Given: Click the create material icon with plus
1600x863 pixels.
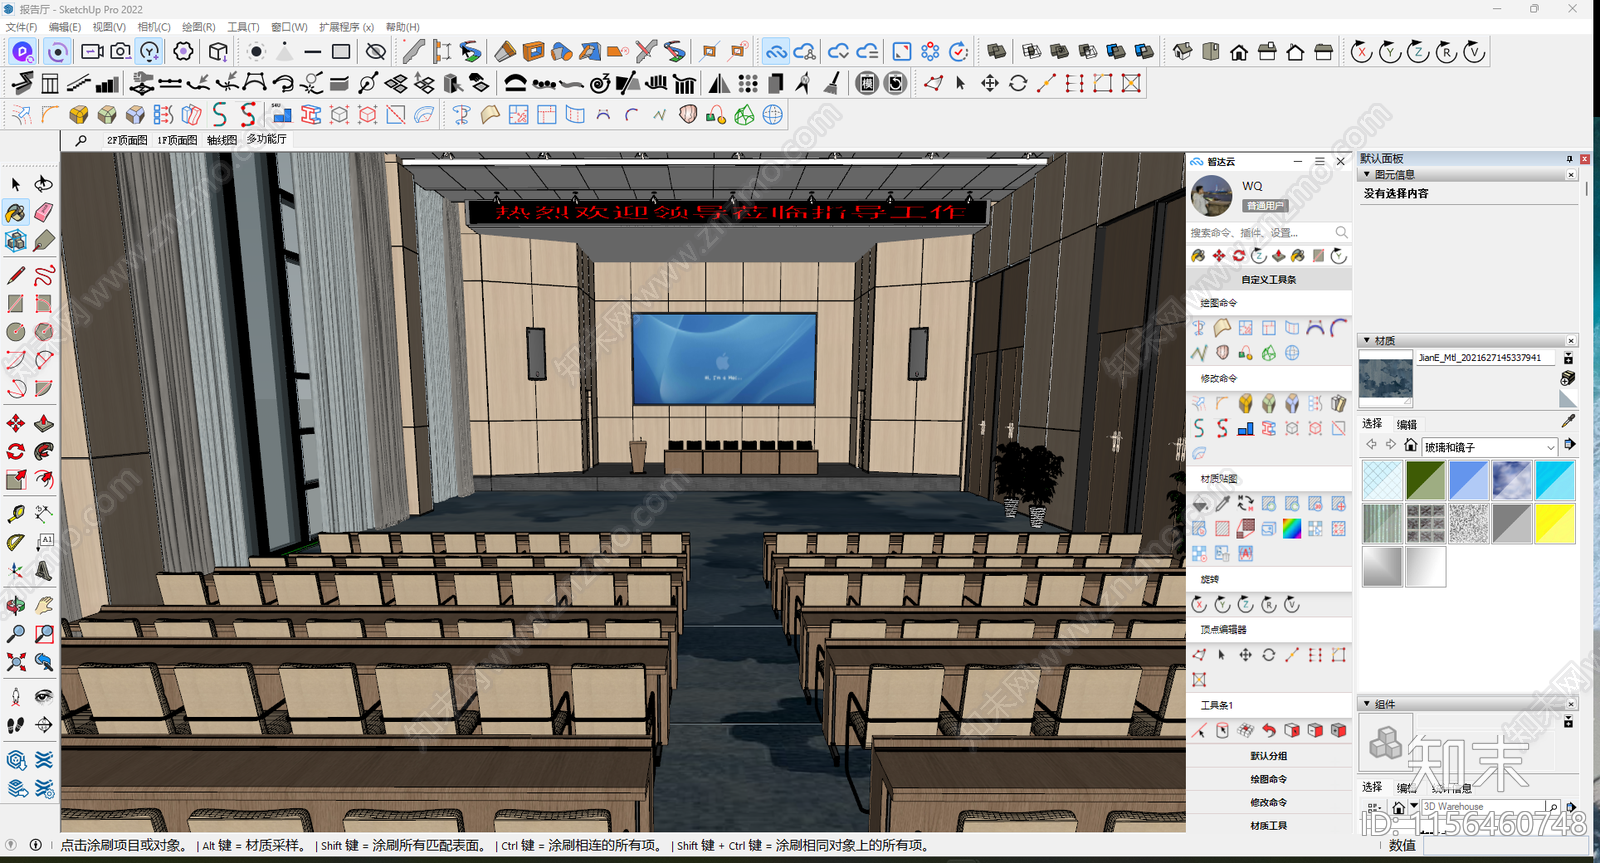Looking at the screenshot, I should 1568,378.
